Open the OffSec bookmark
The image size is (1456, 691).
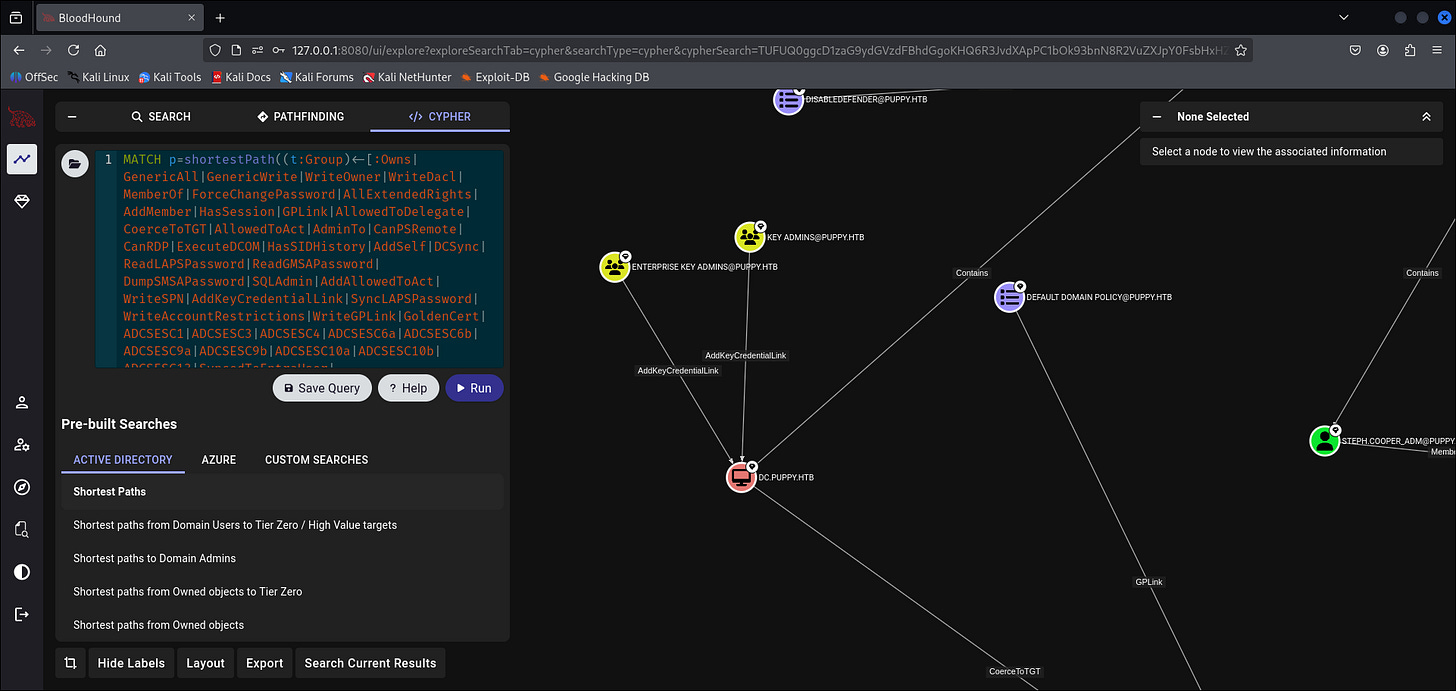point(34,77)
